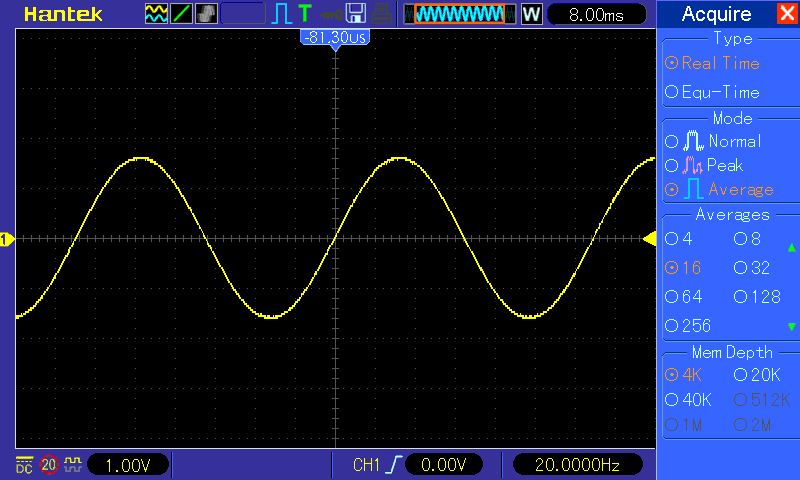
Task: Click the 0.00V trigger level readout
Action: [x=444, y=465]
